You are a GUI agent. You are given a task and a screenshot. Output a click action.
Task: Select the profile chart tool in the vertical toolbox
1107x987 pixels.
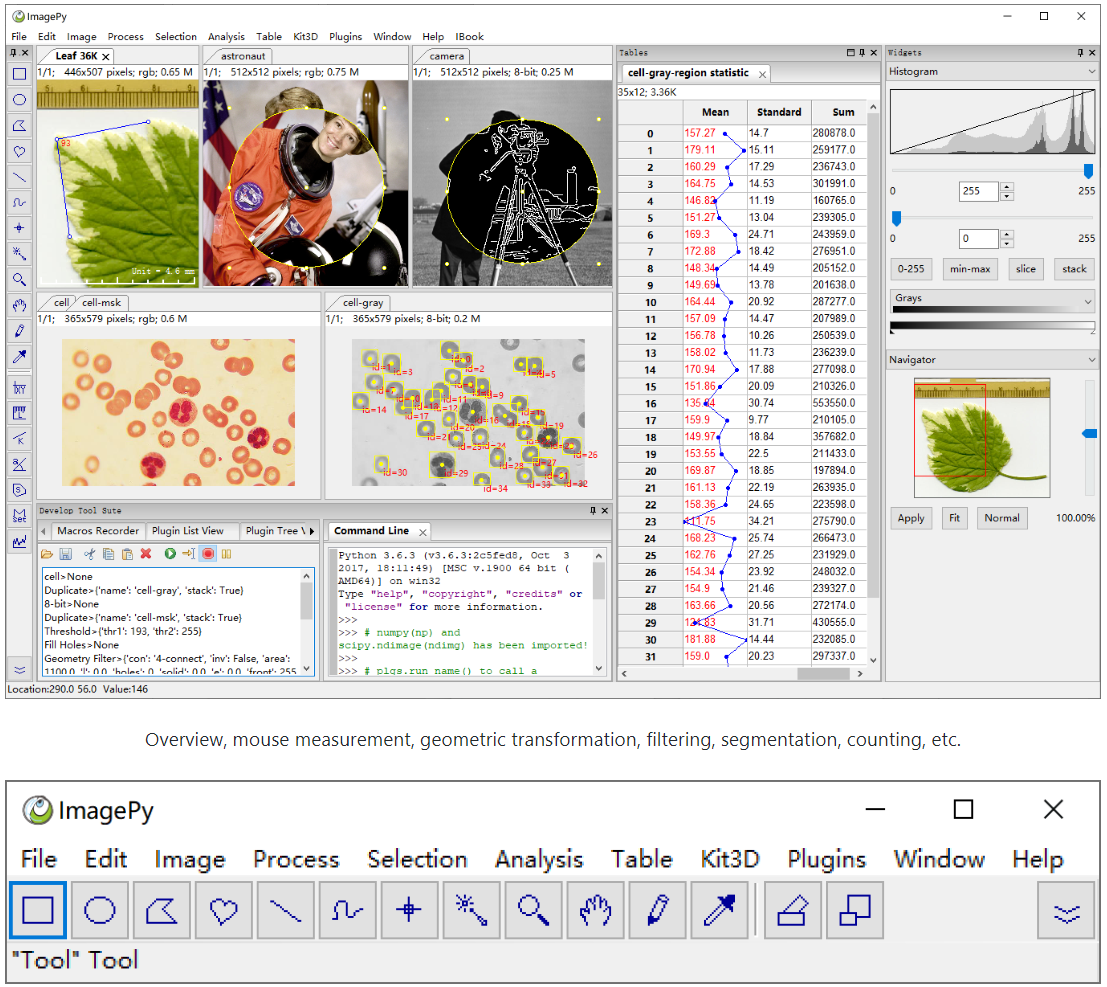click(19, 542)
